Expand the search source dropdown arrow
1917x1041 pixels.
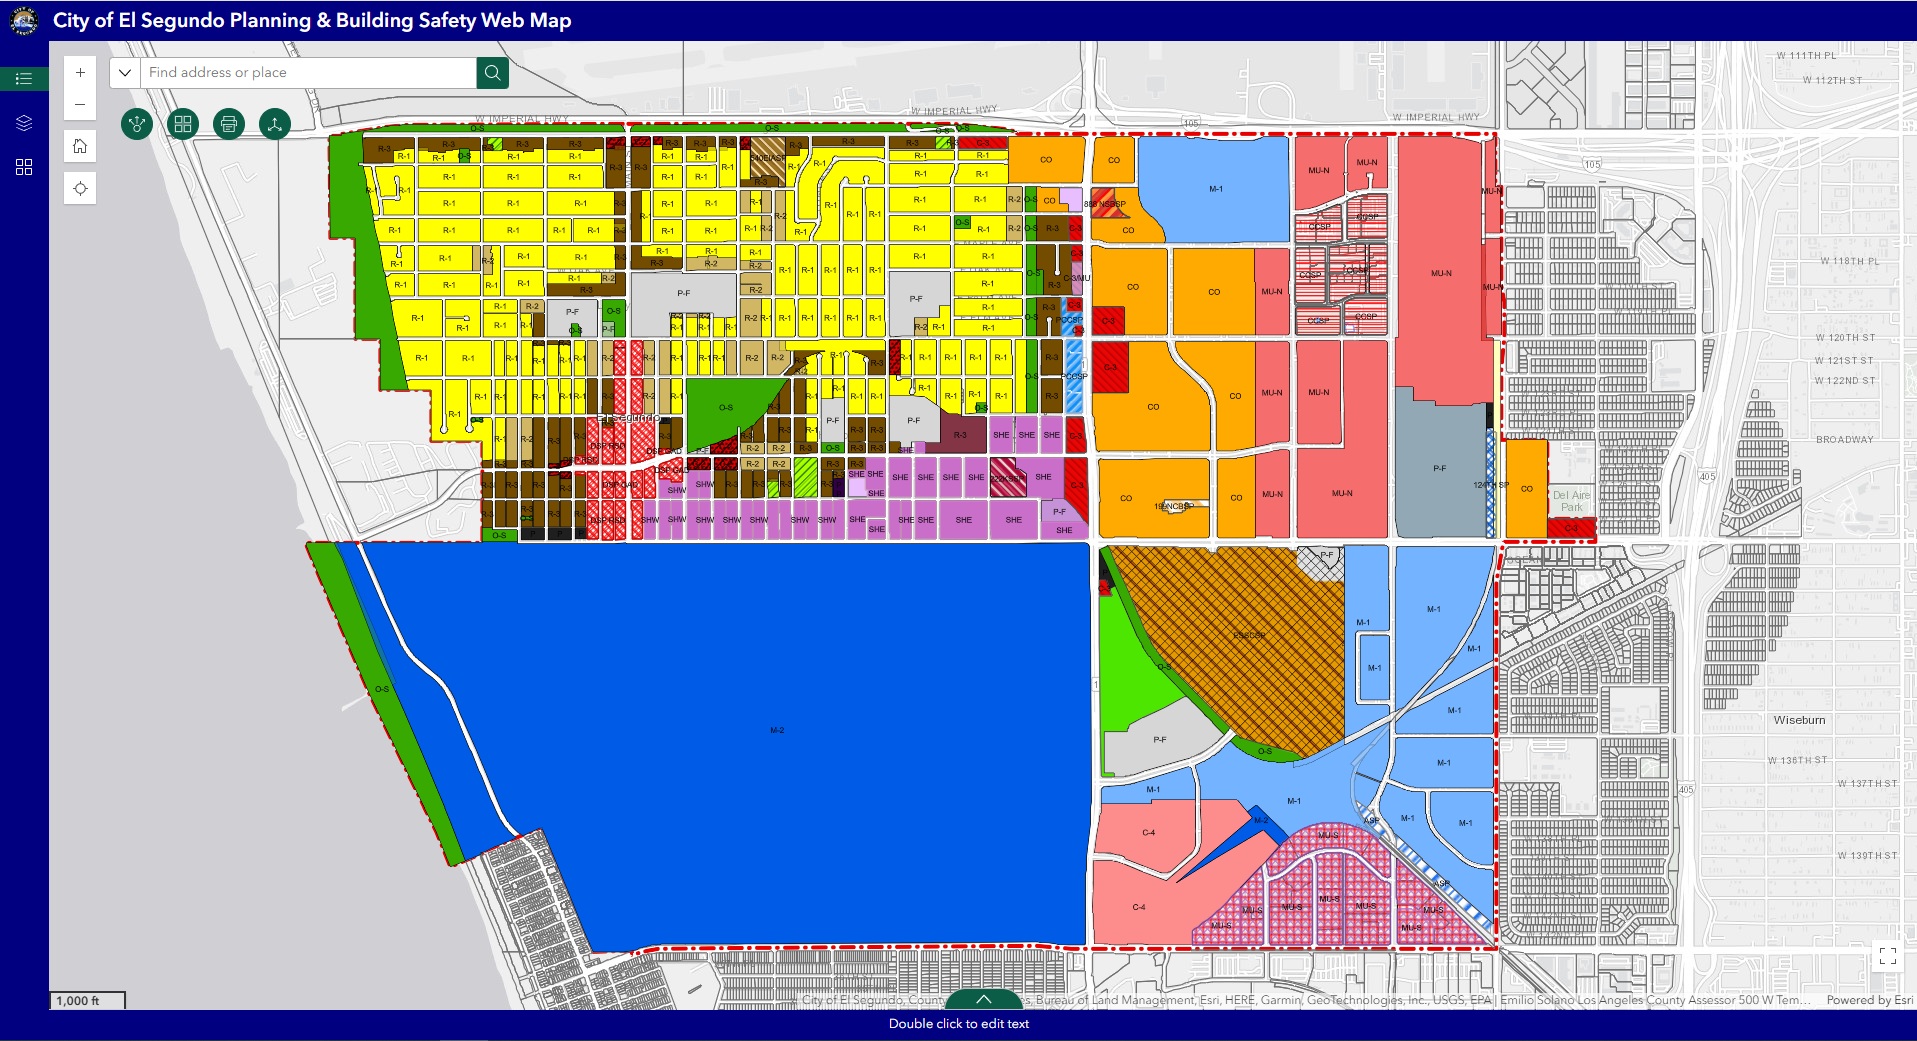point(125,73)
